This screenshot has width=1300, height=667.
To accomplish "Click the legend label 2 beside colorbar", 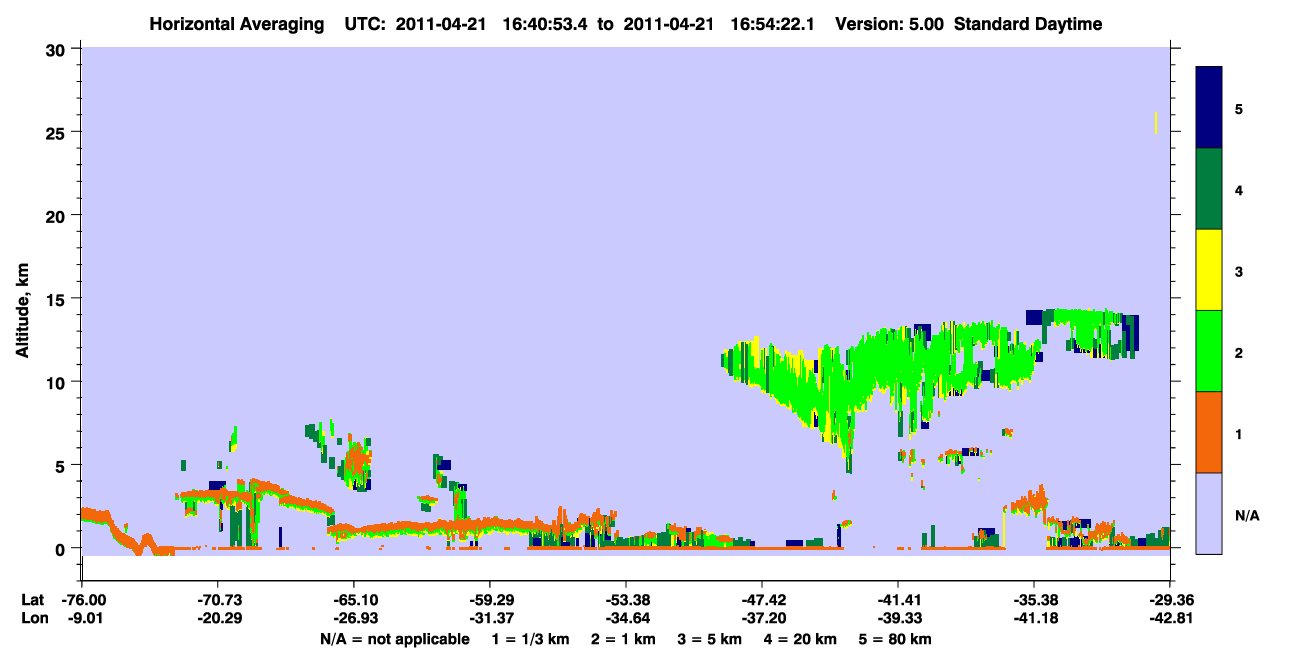I will [x=1239, y=352].
